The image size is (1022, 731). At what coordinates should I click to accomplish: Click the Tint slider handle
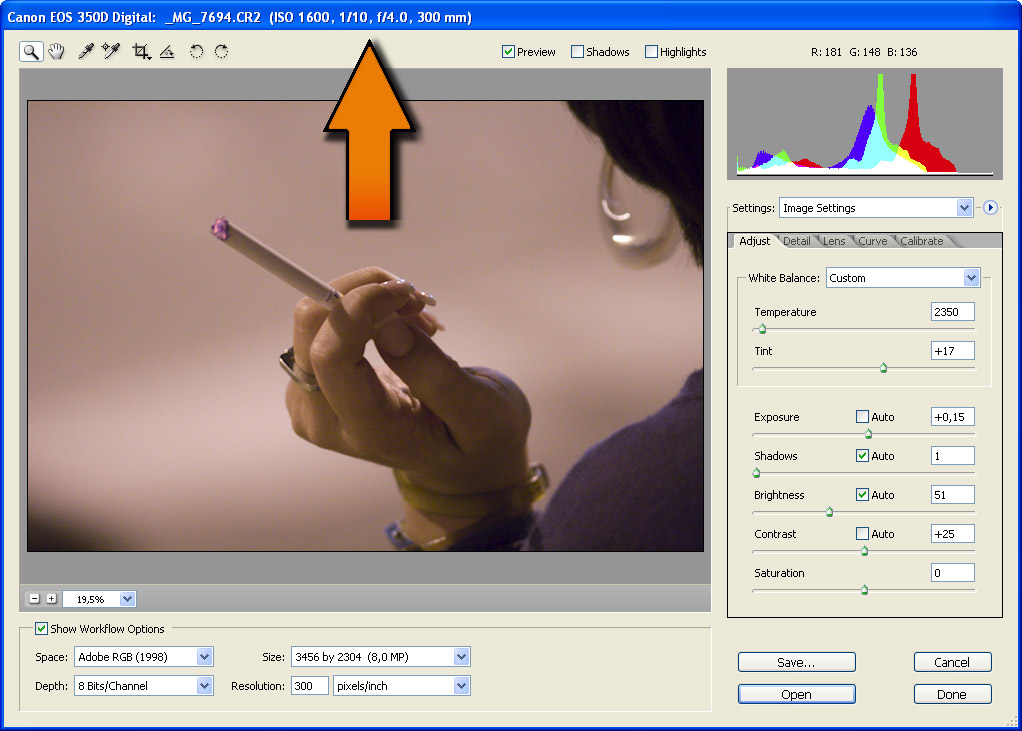click(x=884, y=368)
